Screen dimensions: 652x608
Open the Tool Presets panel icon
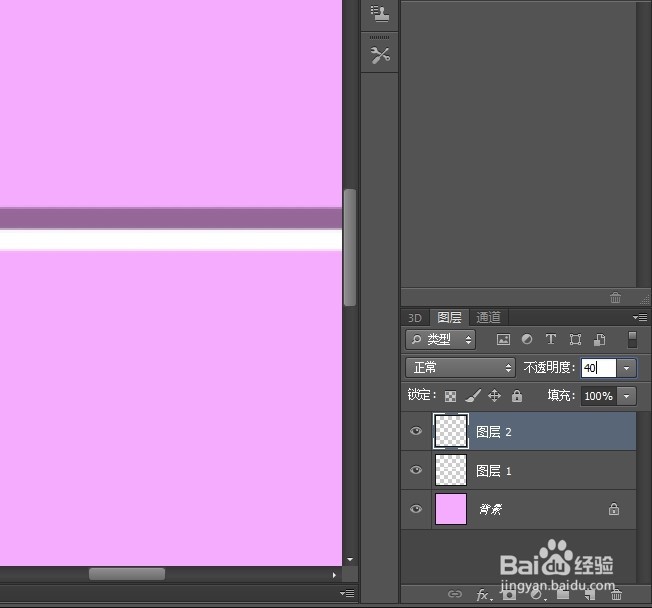[x=380, y=55]
